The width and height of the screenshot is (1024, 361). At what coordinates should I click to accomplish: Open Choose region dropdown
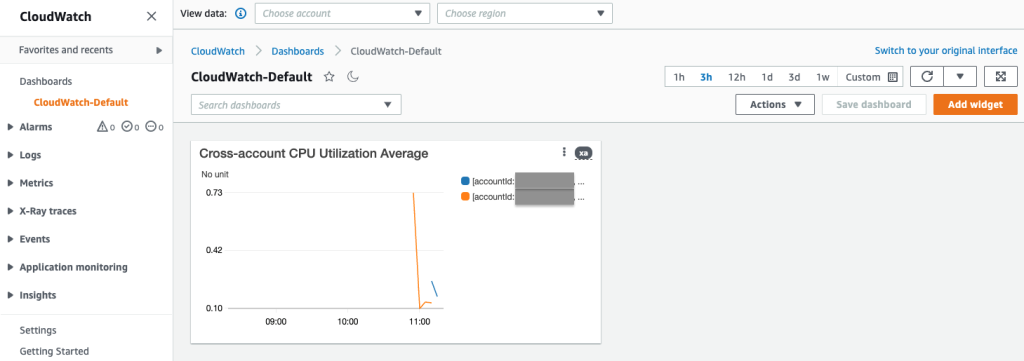pos(524,14)
